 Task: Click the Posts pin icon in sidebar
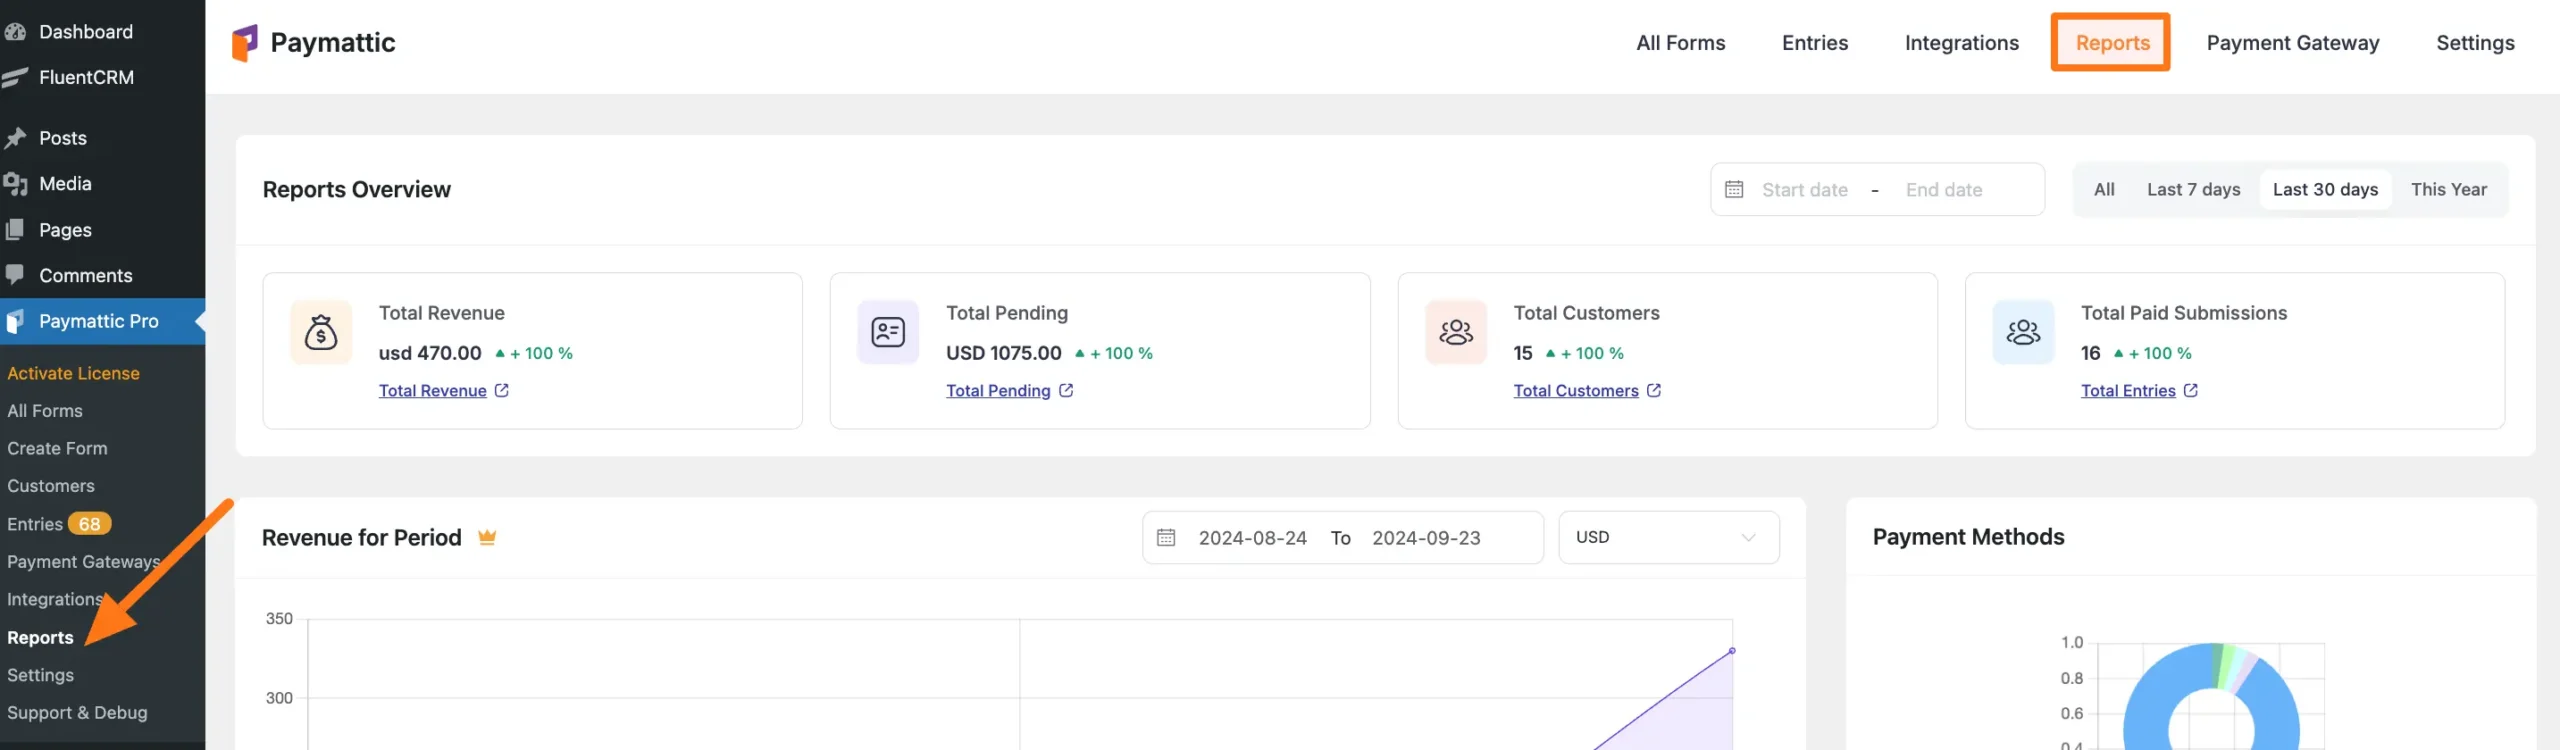(x=15, y=138)
